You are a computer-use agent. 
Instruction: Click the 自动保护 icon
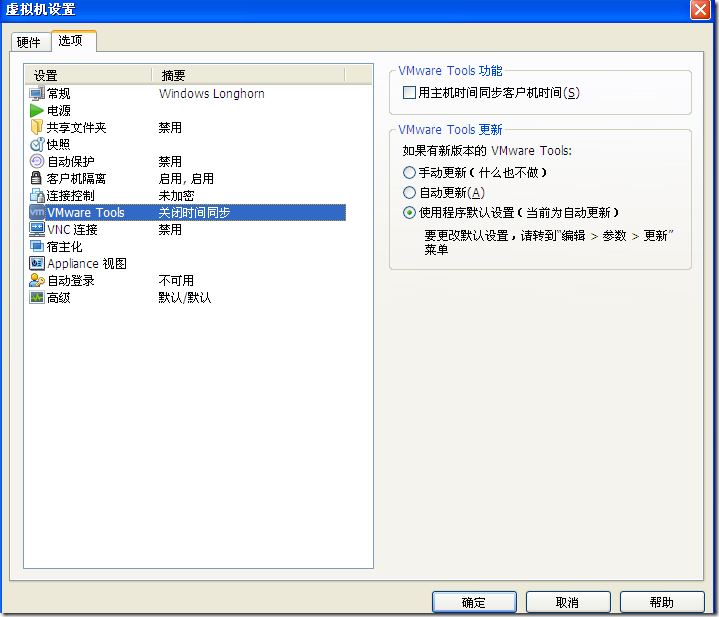(37, 161)
